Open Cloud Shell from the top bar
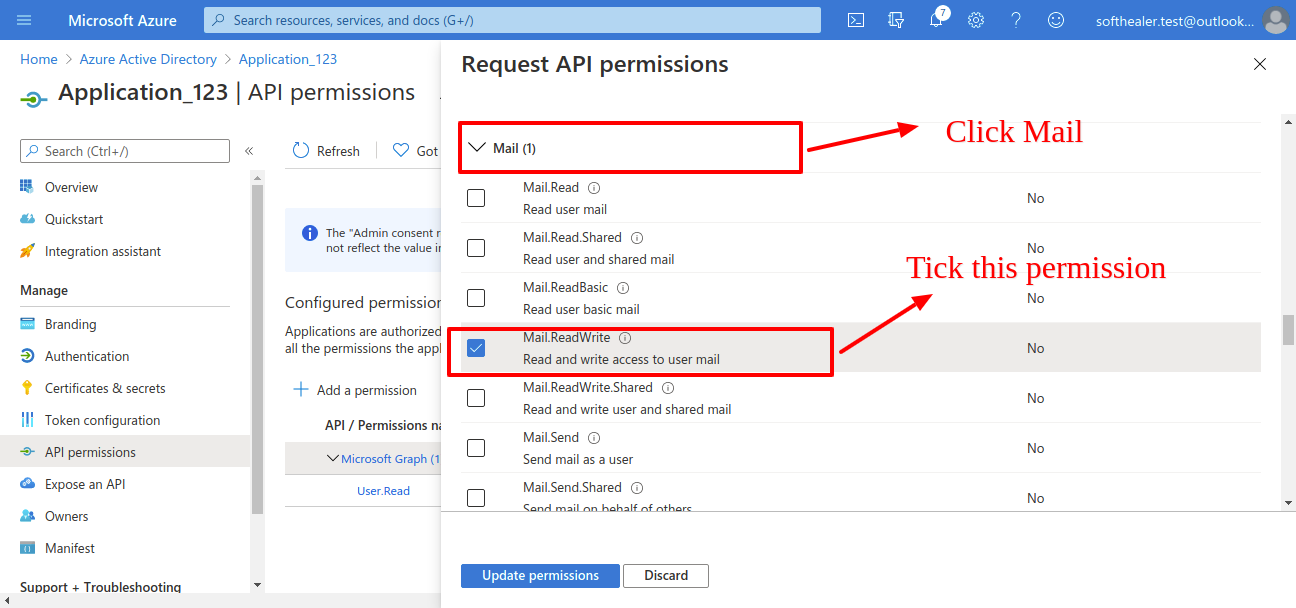This screenshot has width=1296, height=608. tap(856, 20)
